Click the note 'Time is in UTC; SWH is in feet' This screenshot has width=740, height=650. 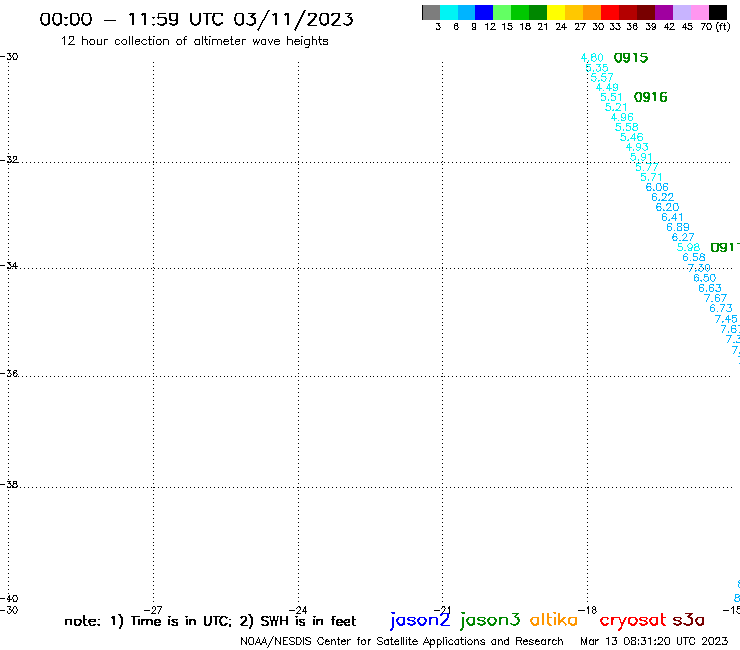tap(210, 621)
